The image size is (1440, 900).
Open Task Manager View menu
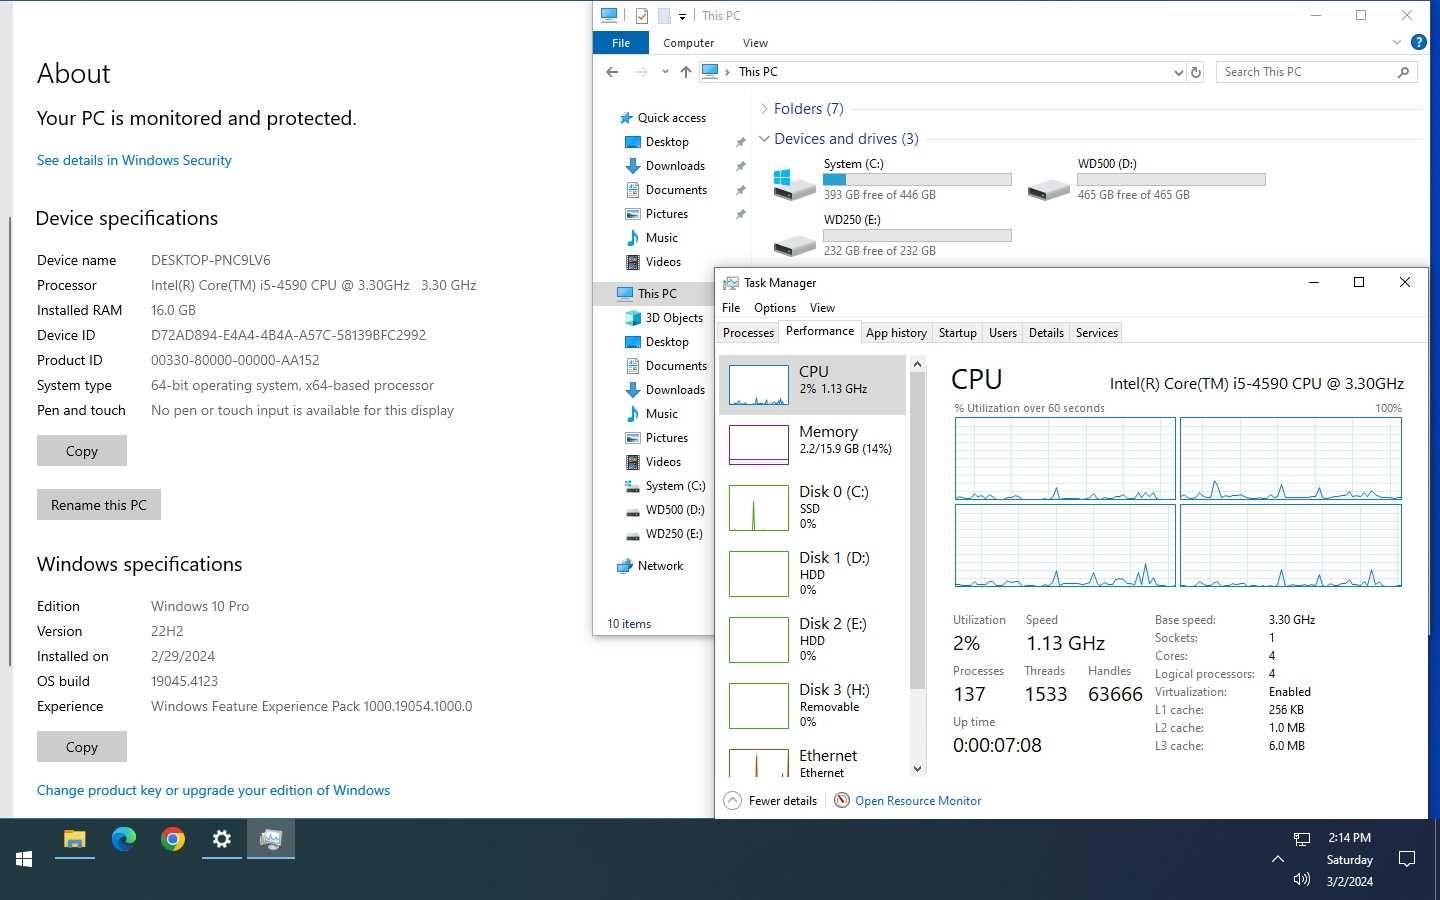(822, 308)
